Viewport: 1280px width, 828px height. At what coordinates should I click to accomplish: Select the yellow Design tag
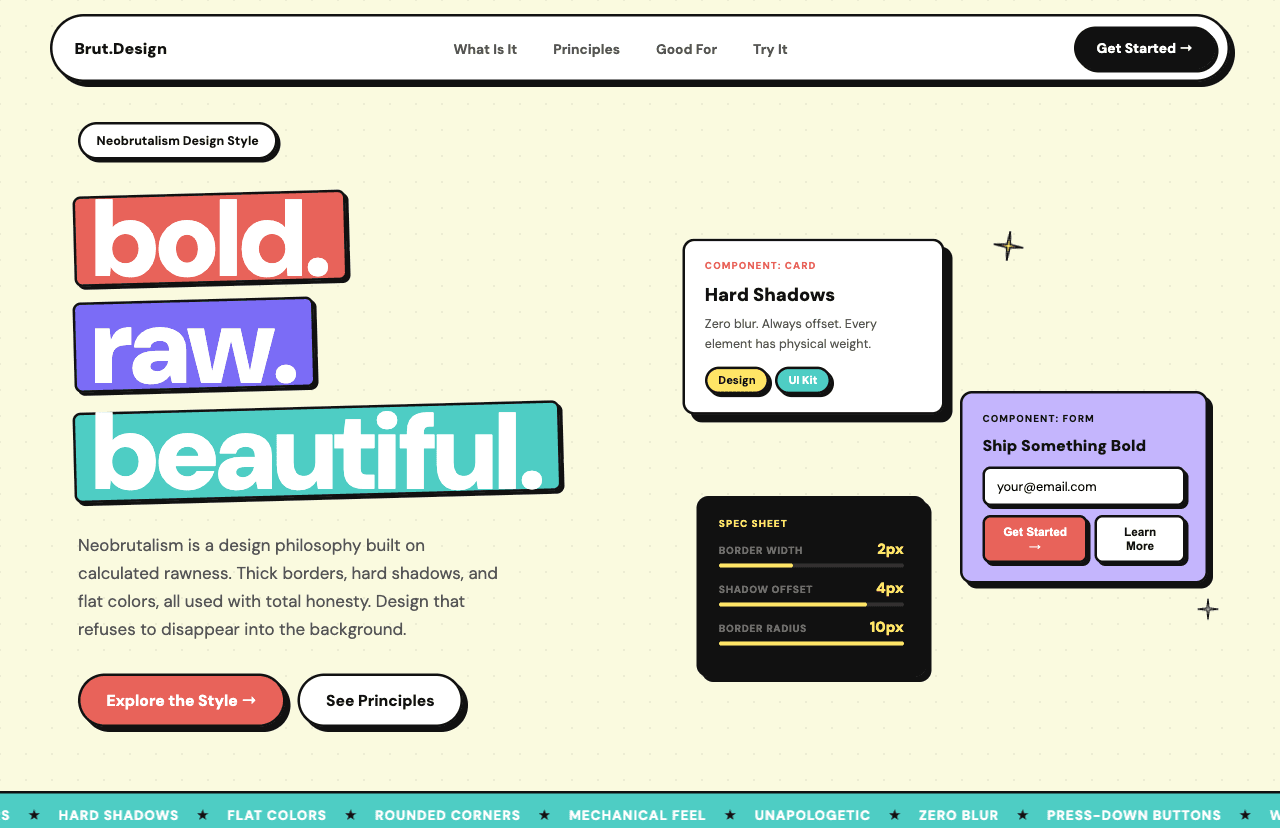pos(737,380)
